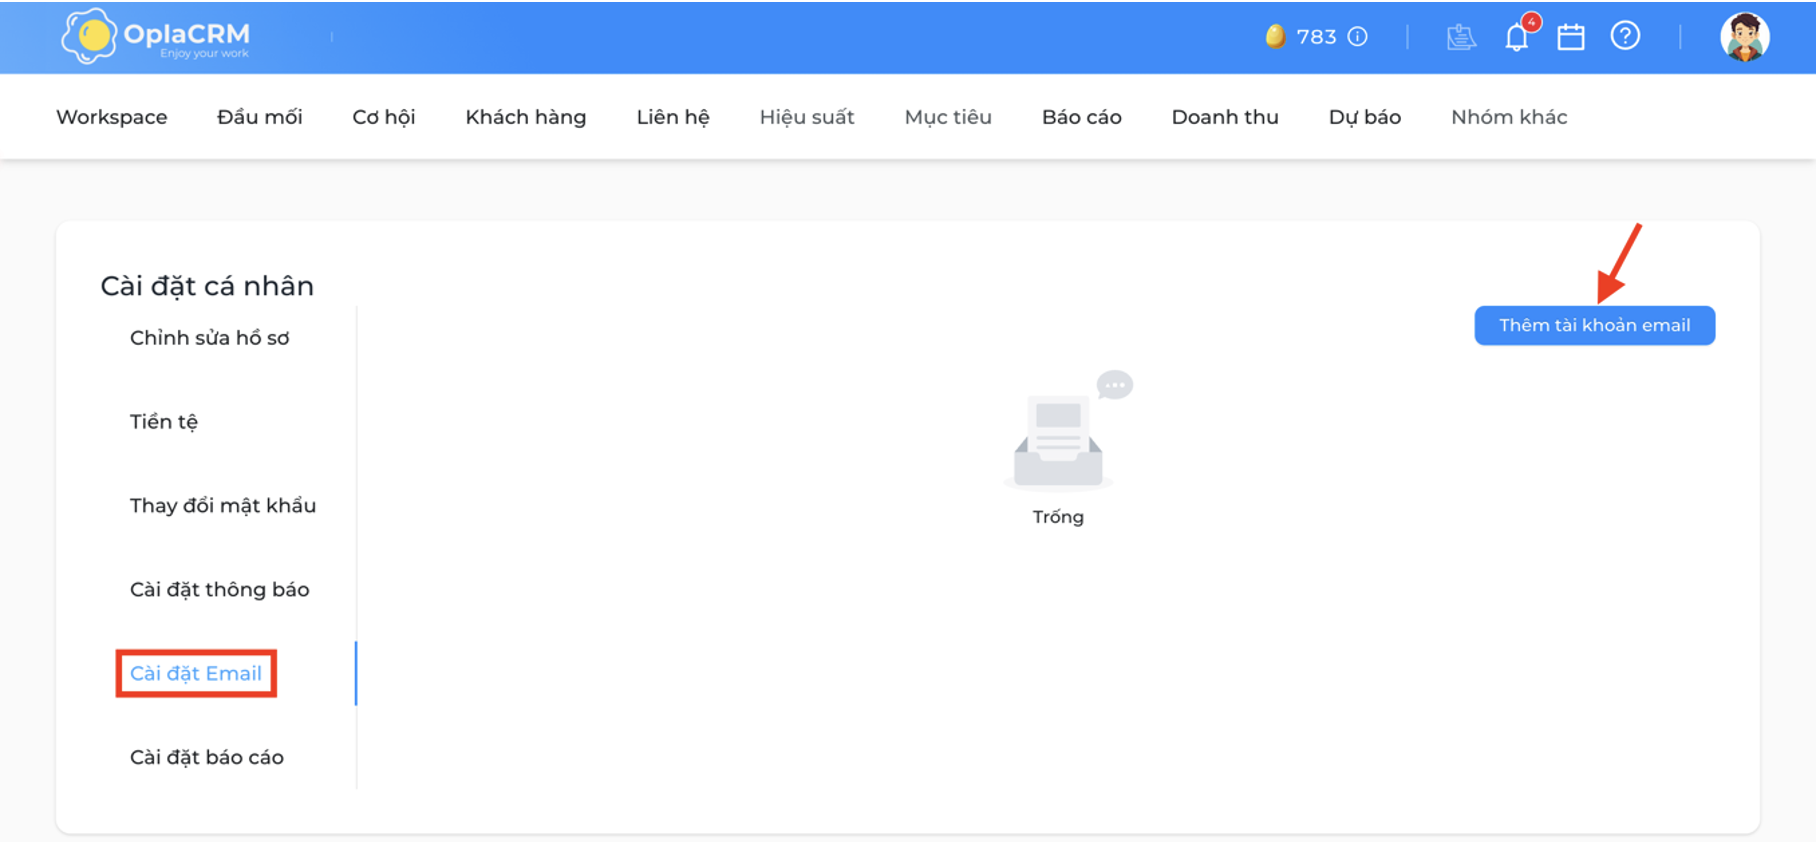Expand the Nhóm khác menu
The height and width of the screenshot is (842, 1818).
tap(1509, 117)
